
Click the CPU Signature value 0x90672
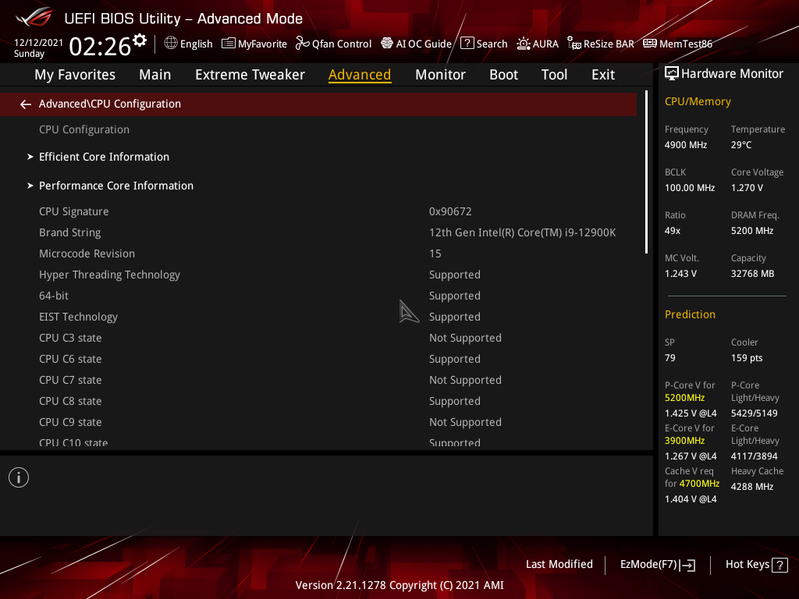click(450, 211)
